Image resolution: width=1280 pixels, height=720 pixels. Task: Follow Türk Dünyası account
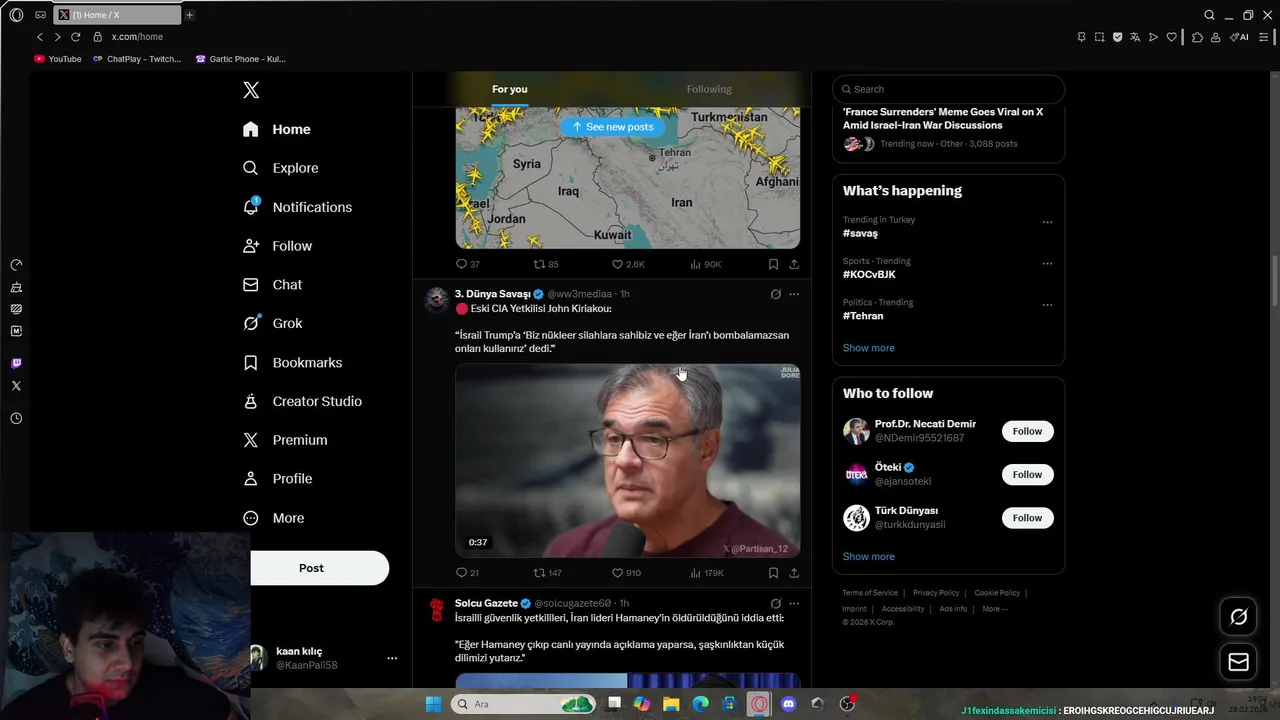[x=1027, y=518]
